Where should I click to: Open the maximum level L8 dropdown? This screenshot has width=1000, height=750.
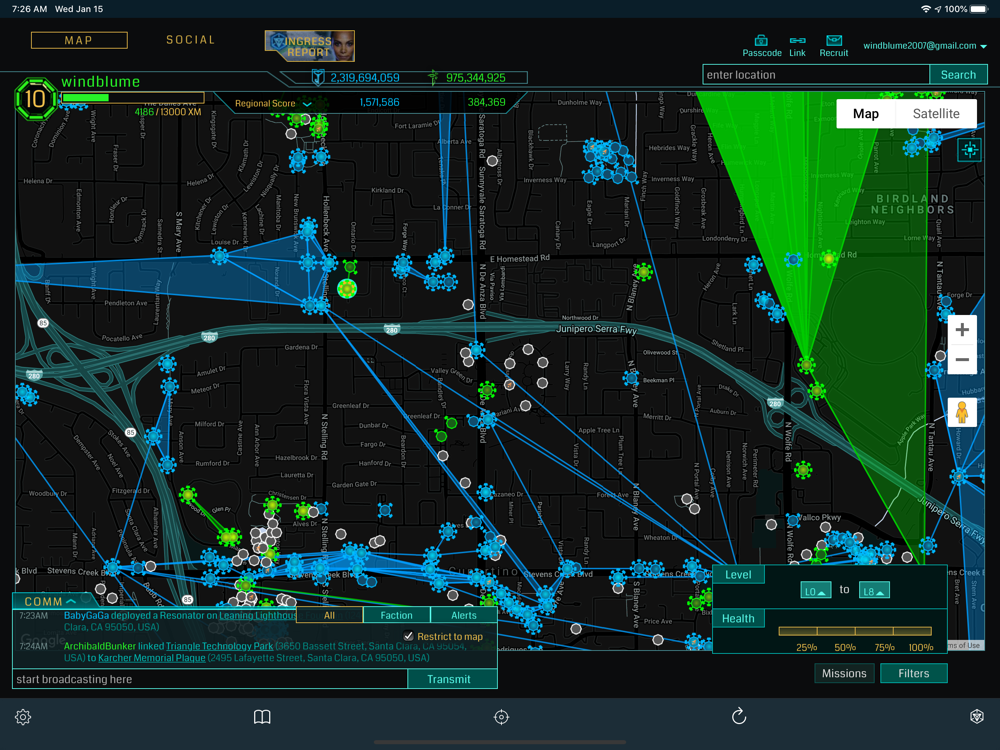pos(874,591)
